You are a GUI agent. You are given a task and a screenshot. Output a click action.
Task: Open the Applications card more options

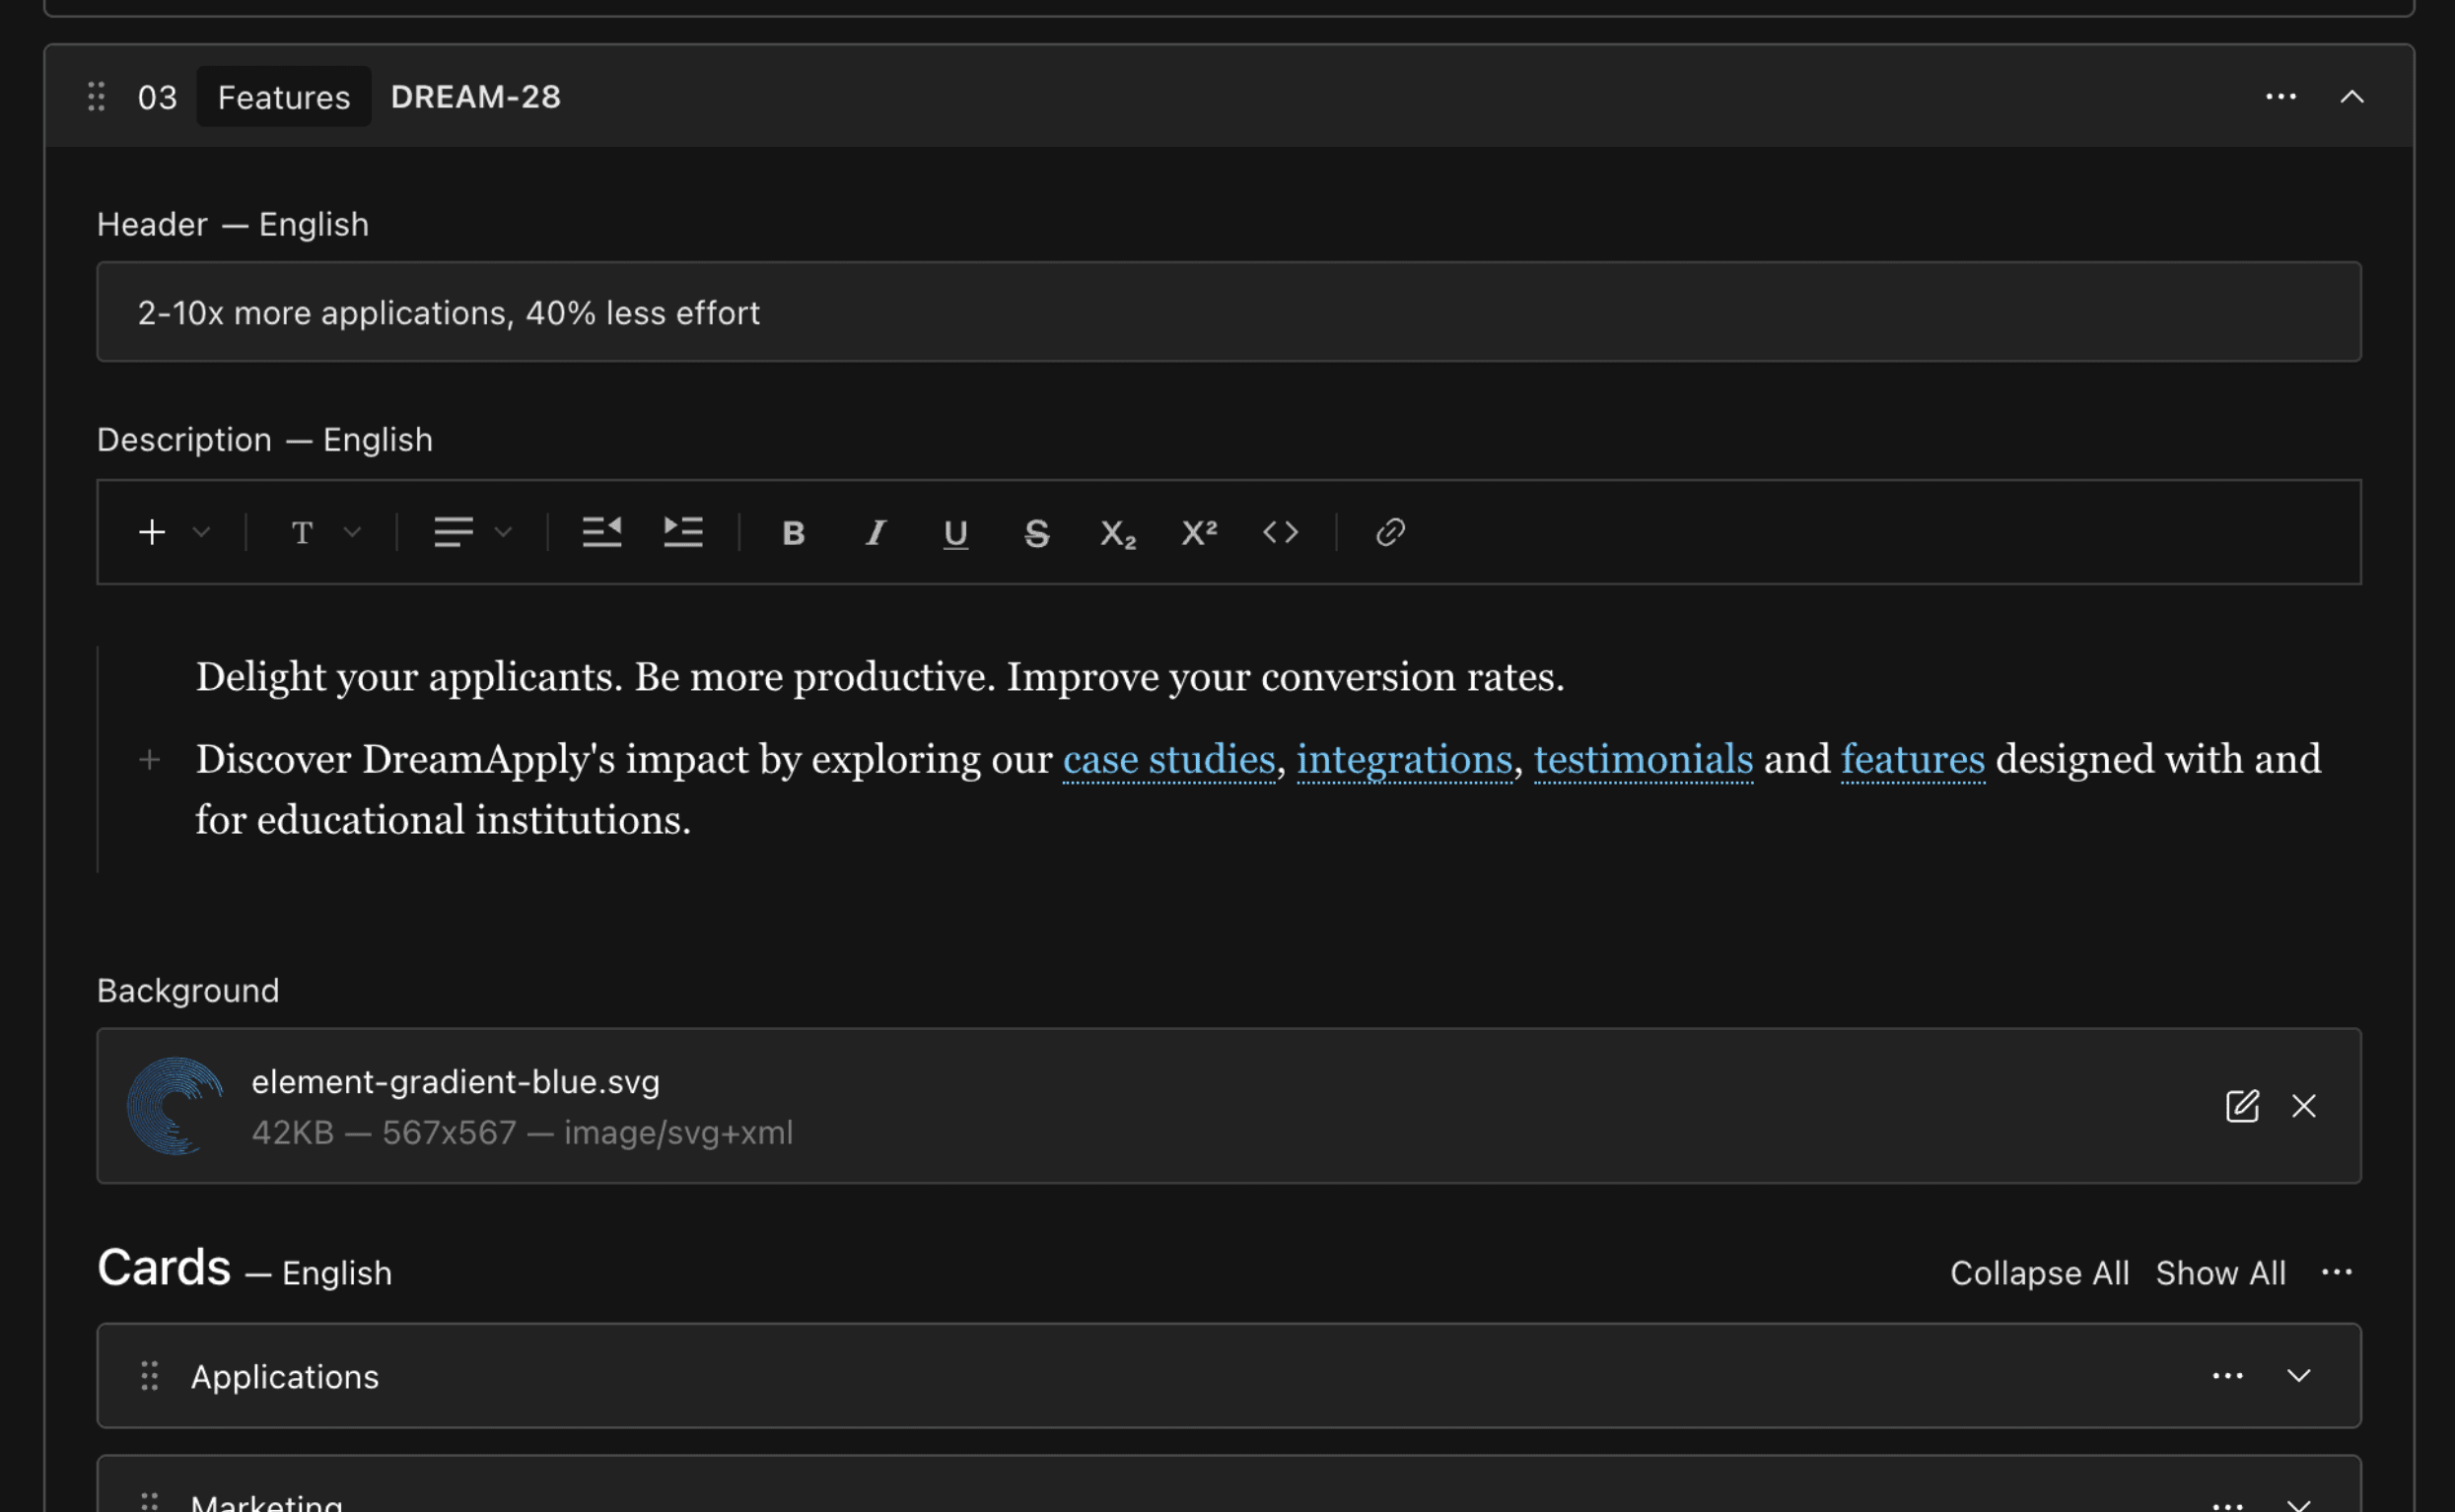(x=2227, y=1376)
